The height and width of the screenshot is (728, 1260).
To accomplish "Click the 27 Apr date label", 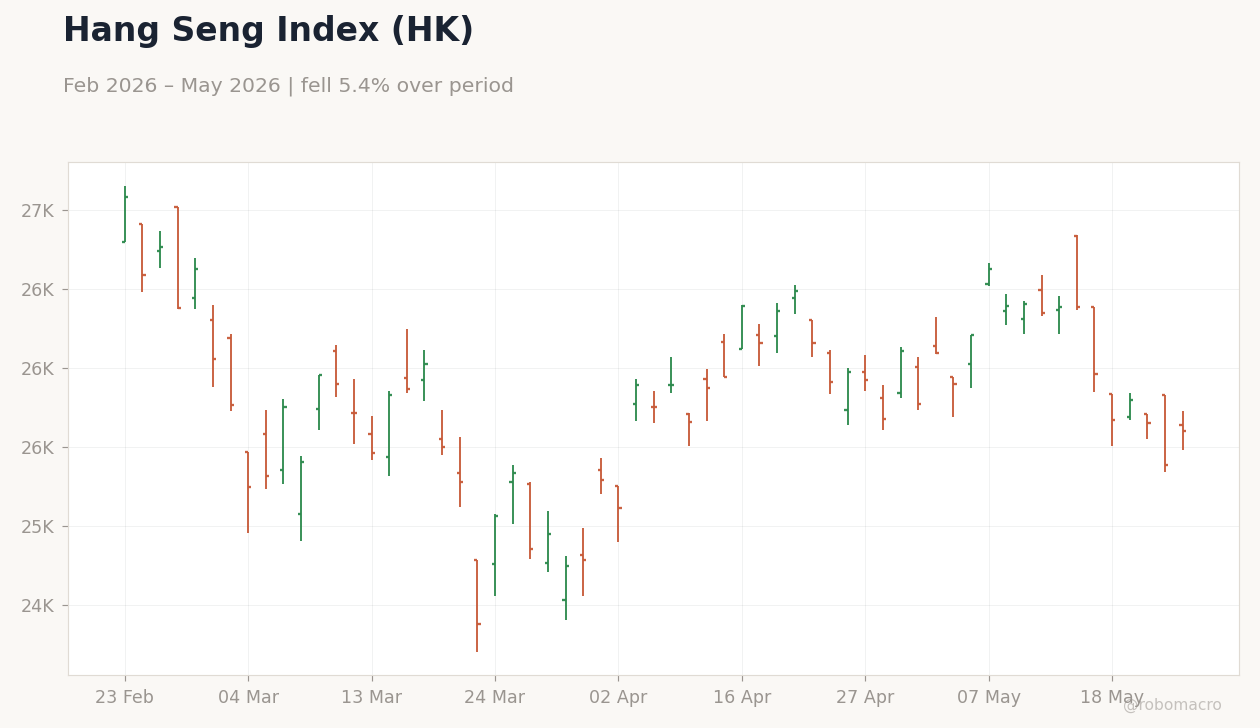I will point(865,698).
